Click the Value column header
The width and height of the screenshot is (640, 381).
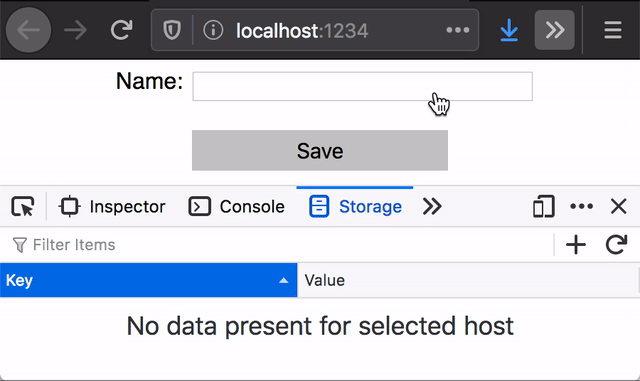pyautogui.click(x=468, y=280)
